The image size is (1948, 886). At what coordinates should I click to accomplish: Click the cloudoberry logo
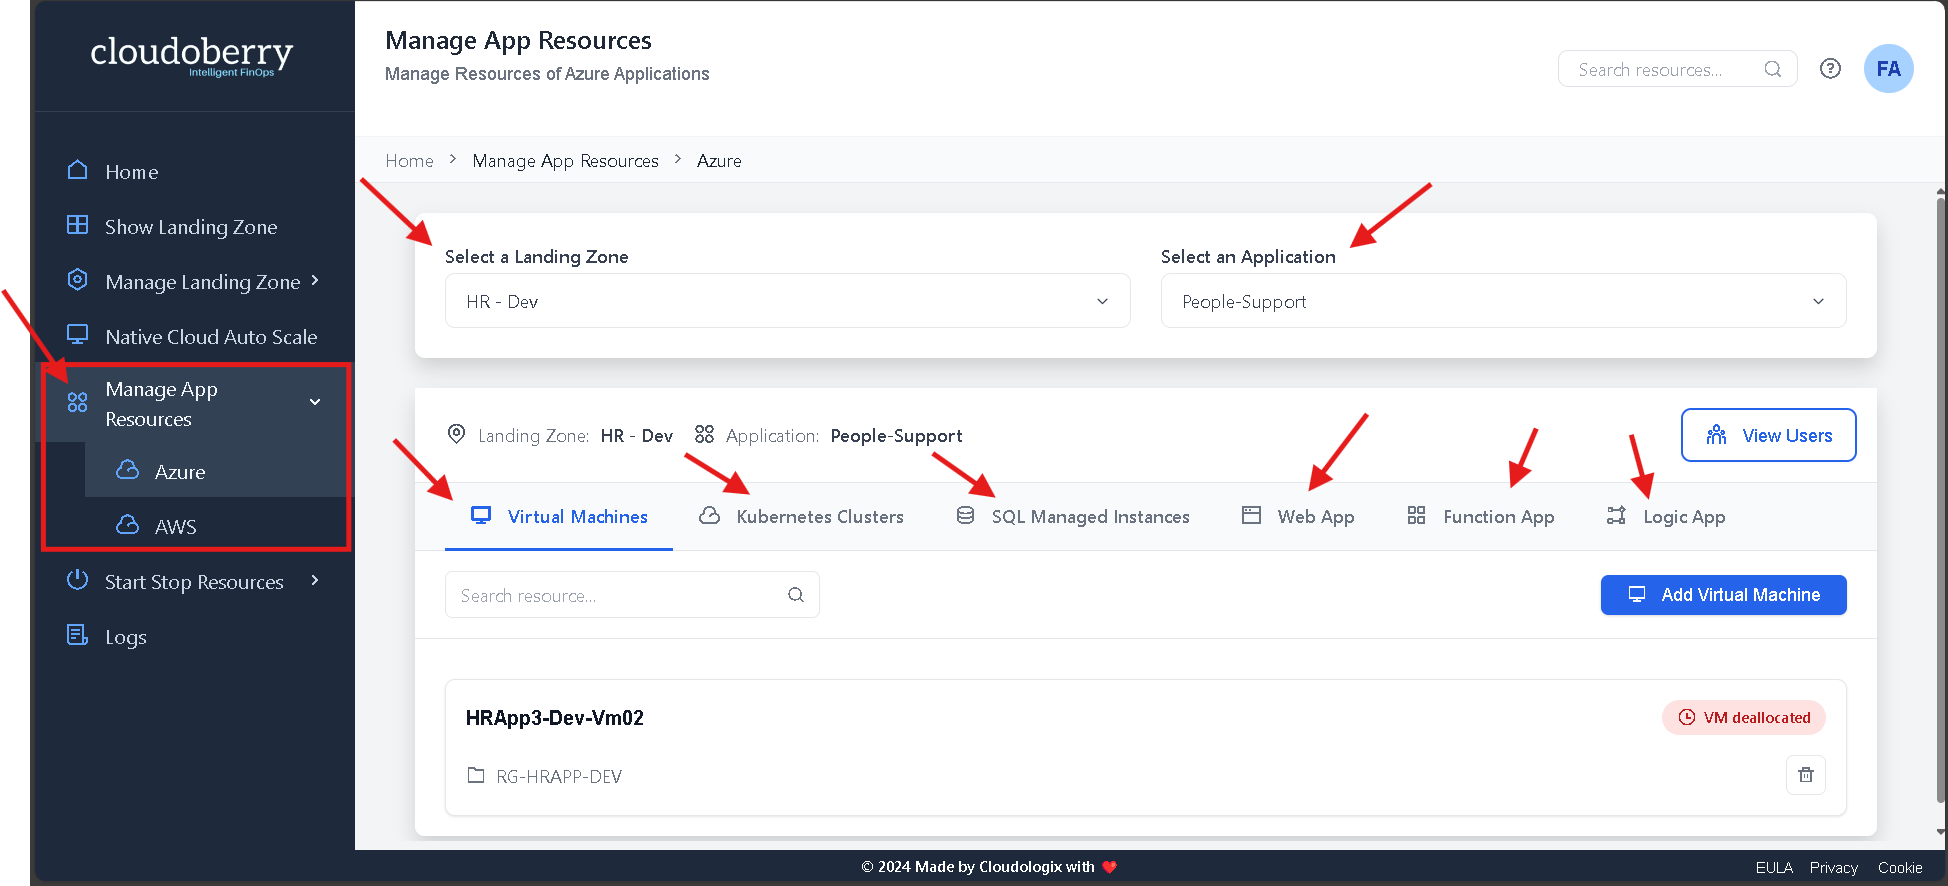[192, 55]
